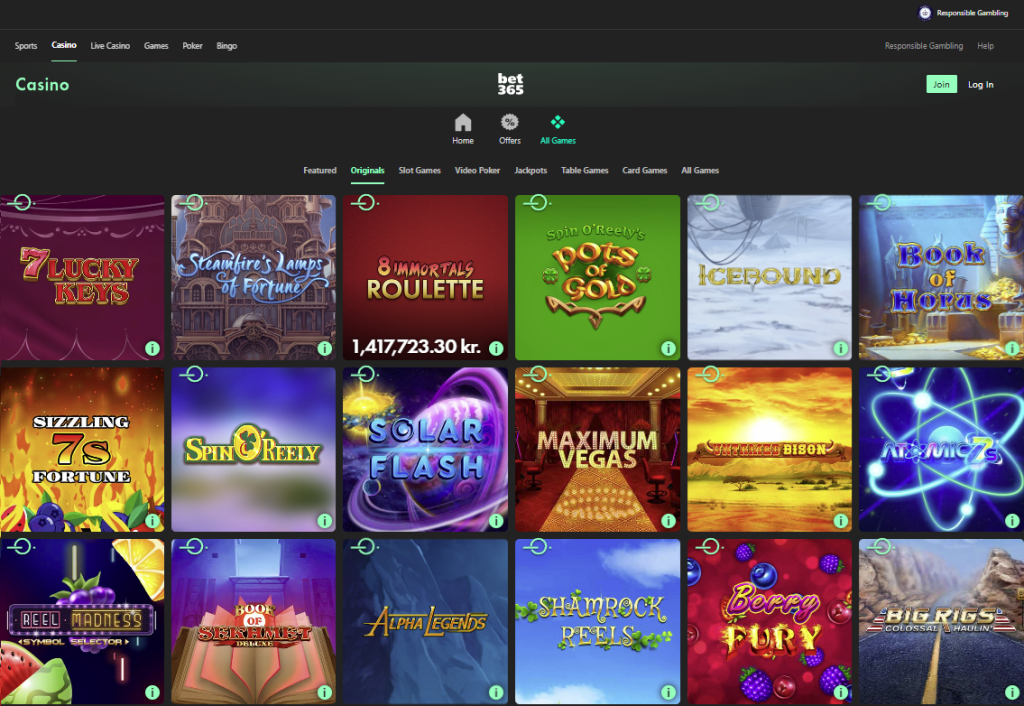
Task: Click the bet365 logo
Action: pos(511,83)
